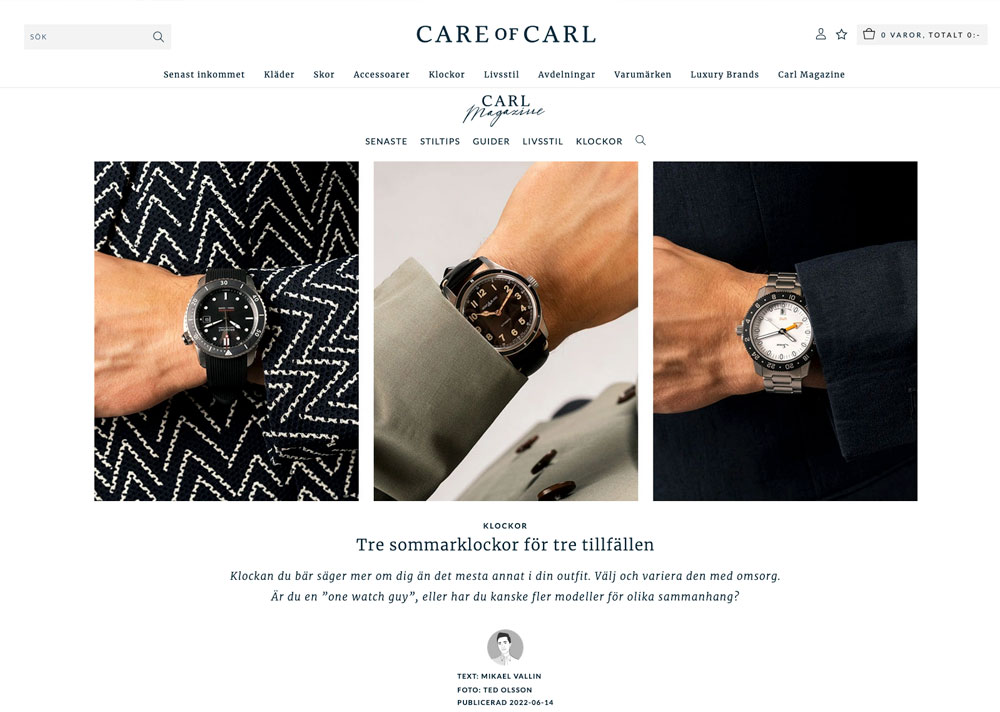1000x712 pixels.
Task: Select the GUIDER magazine tab
Action: tap(491, 142)
